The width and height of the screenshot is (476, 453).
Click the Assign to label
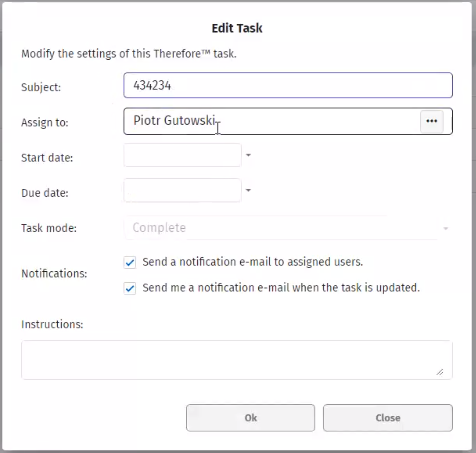45,123
